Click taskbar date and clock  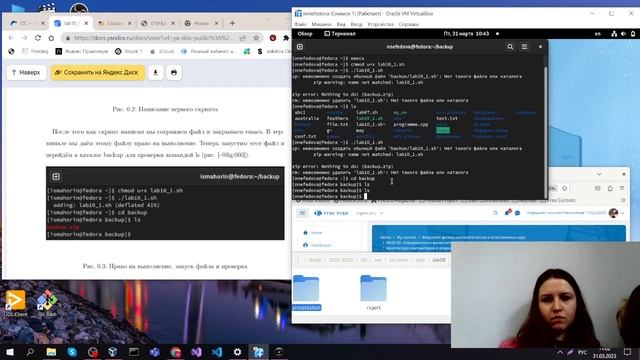[x=604, y=353]
